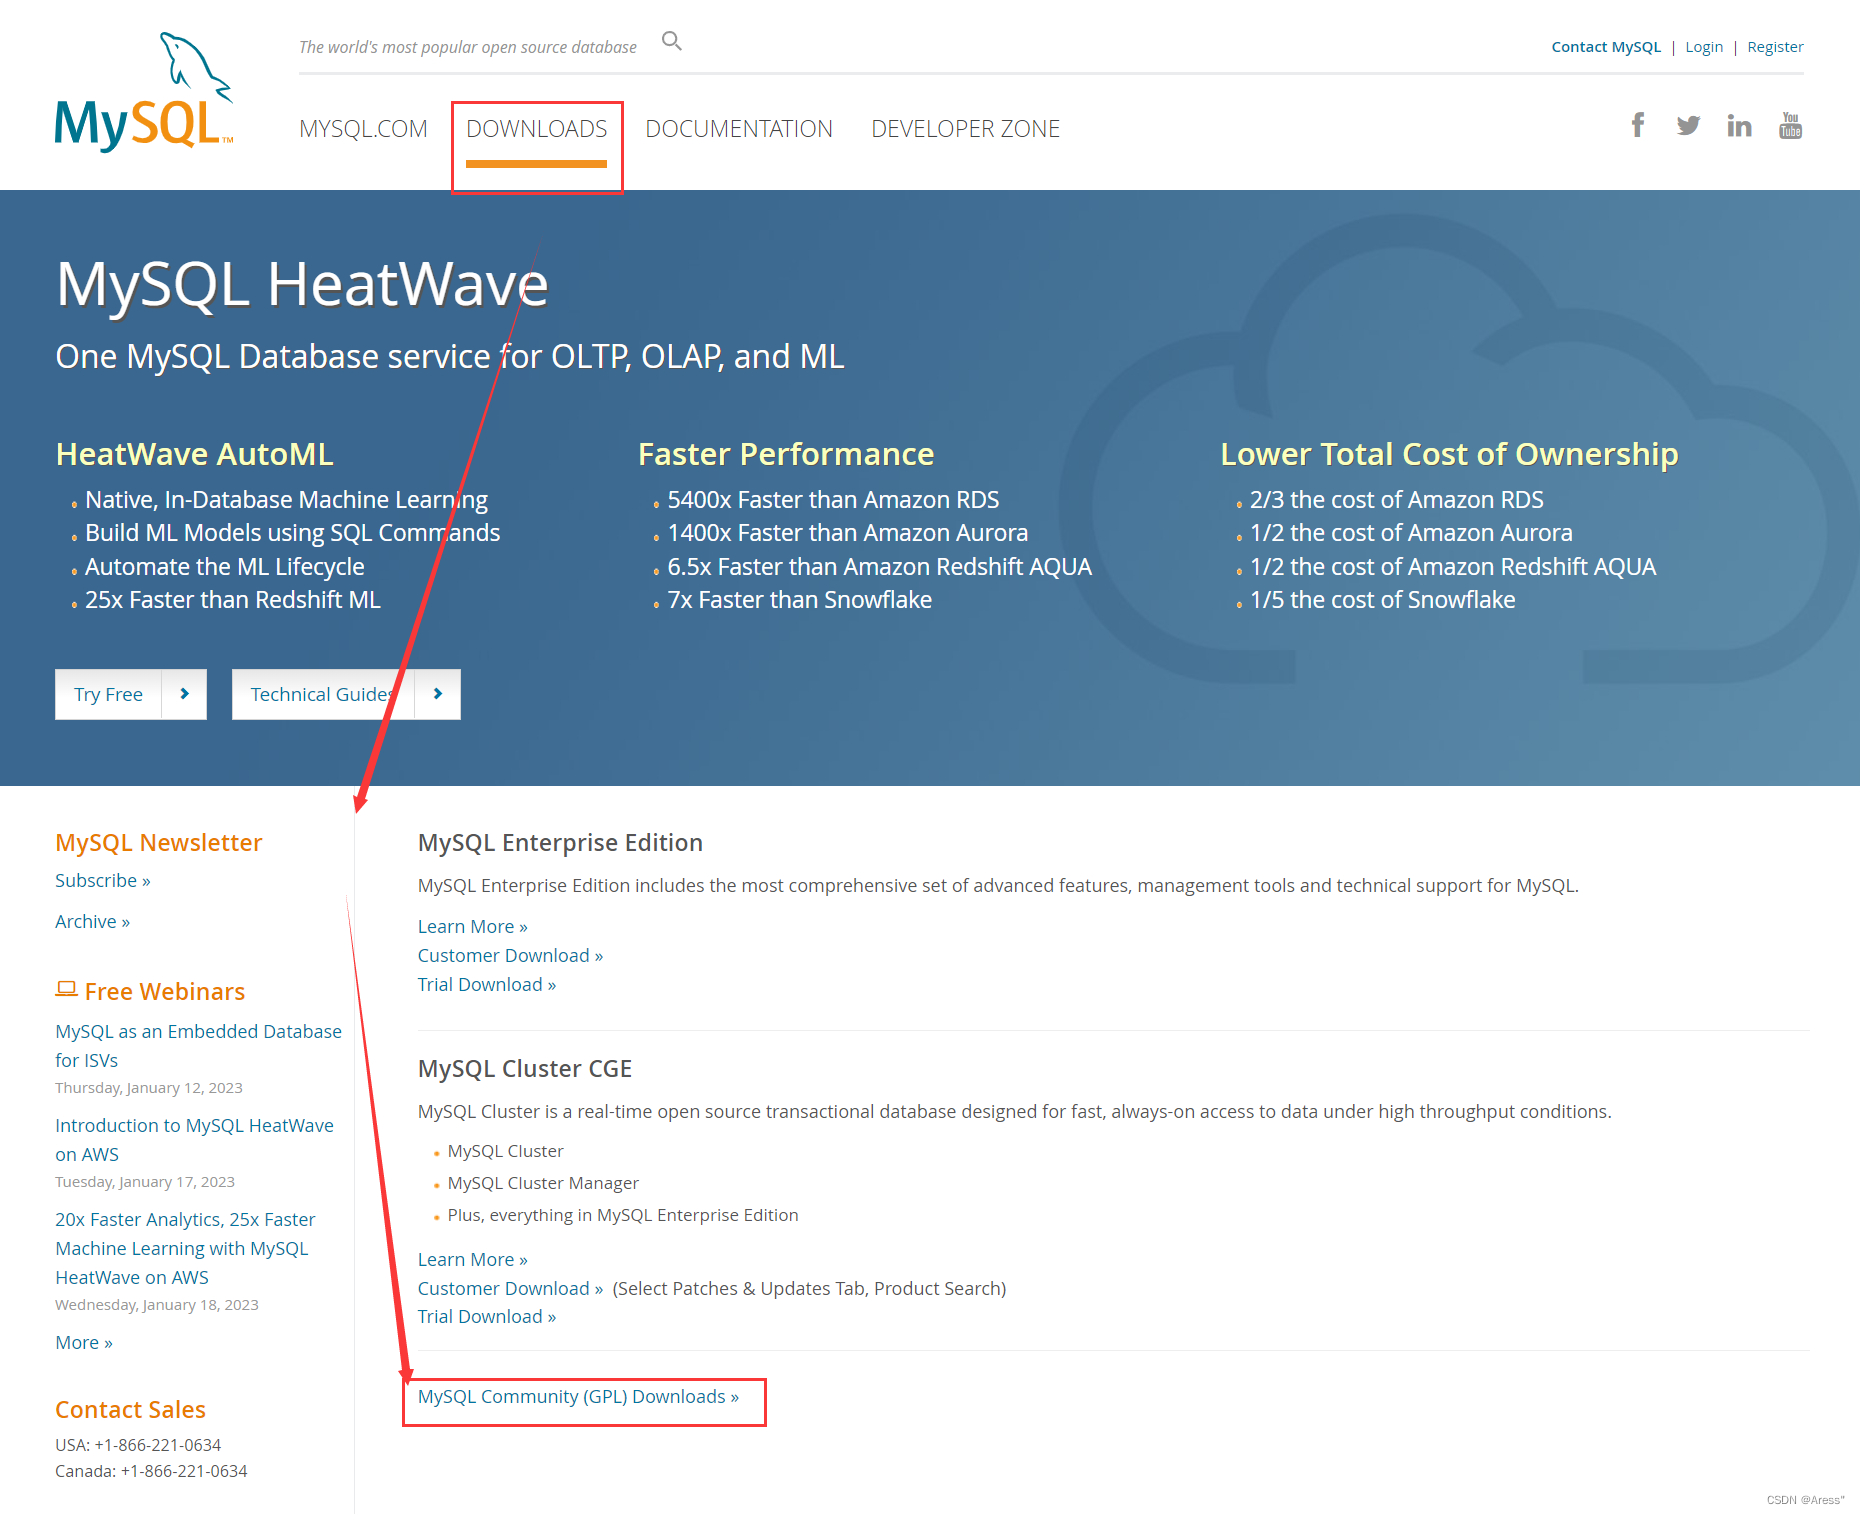
Task: Open the DOCUMENTATION nav item
Action: (x=739, y=129)
